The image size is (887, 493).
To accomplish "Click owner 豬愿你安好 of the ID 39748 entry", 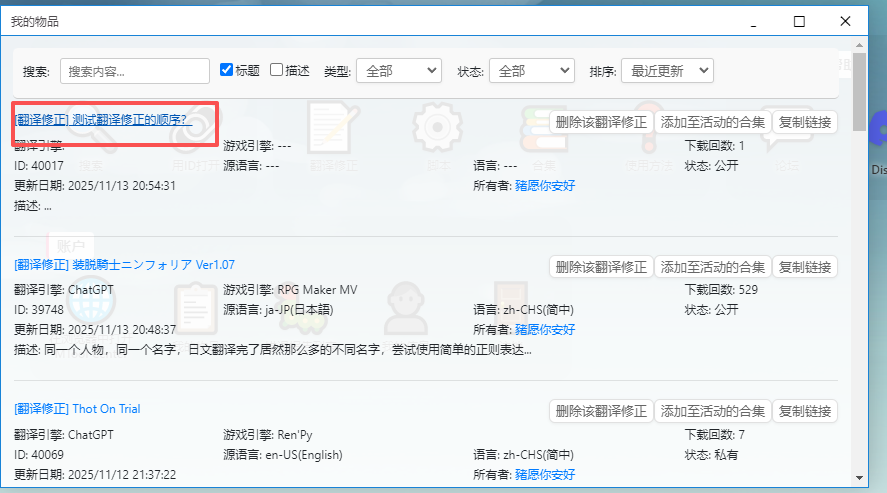I will pyautogui.click(x=544, y=329).
